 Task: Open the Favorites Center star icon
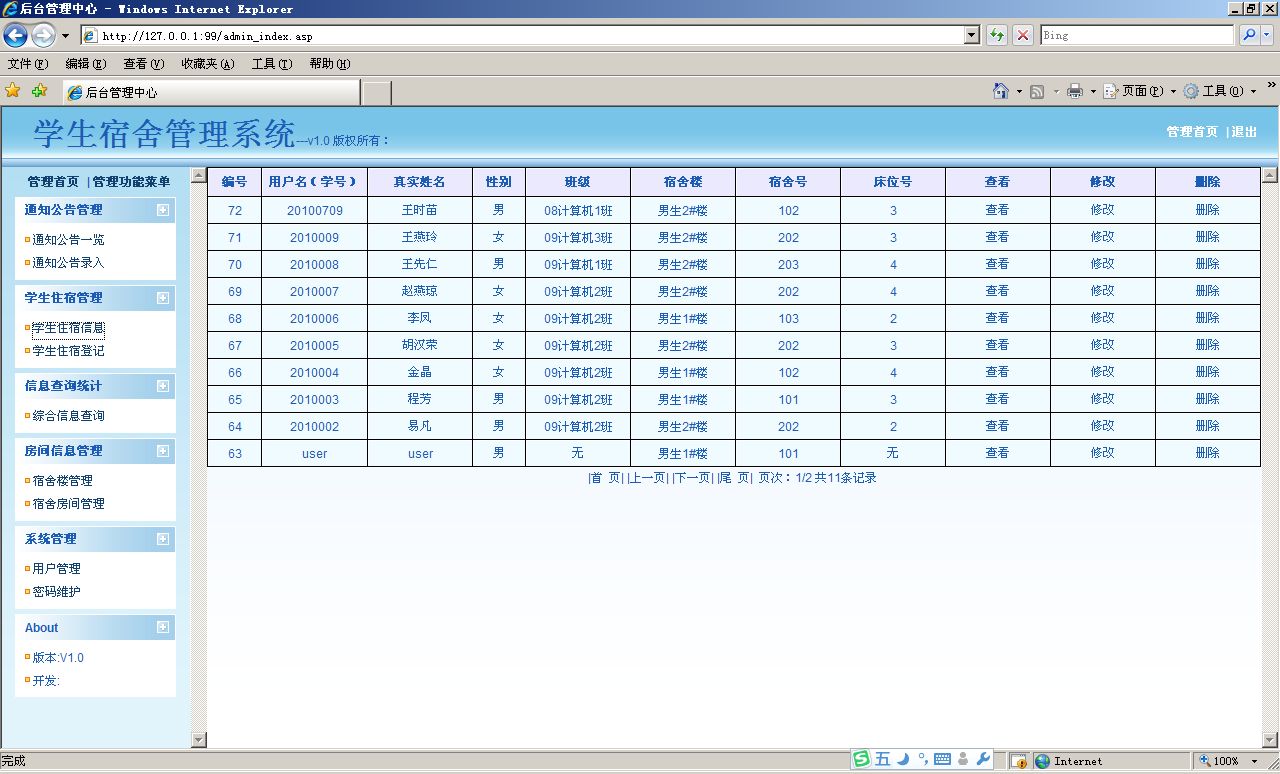(13, 91)
